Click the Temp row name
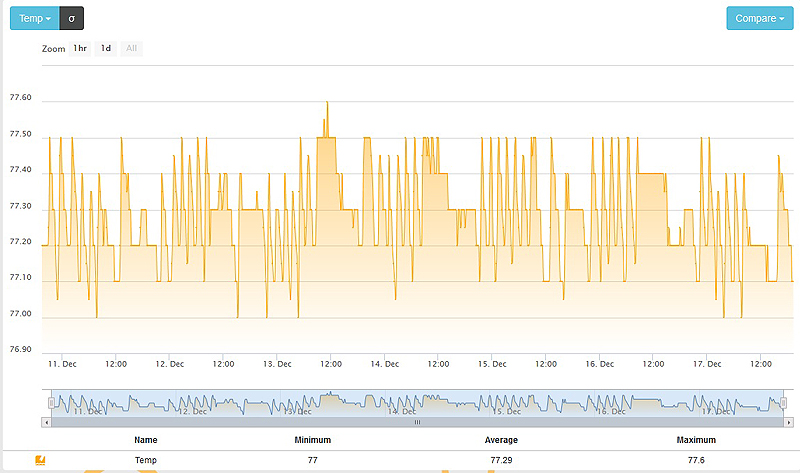 coord(145,460)
